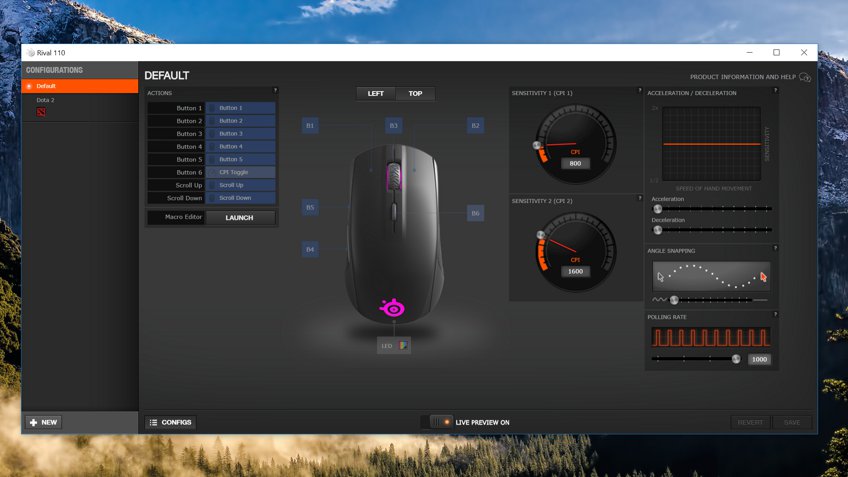Image resolution: width=848 pixels, height=477 pixels.
Task: Click the angle snapping preview curve
Action: [712, 276]
